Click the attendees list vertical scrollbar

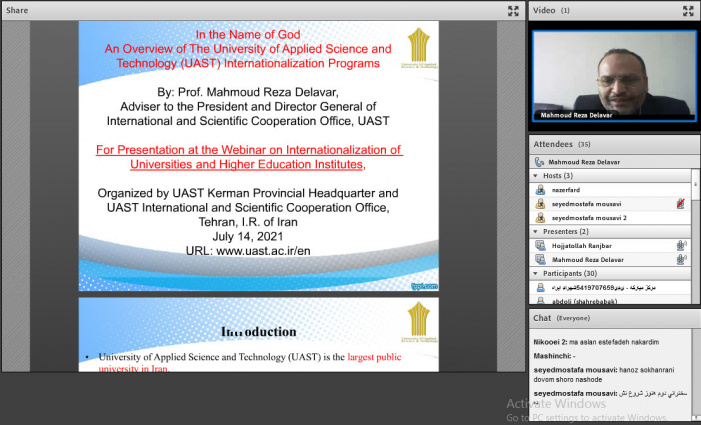coord(693,230)
